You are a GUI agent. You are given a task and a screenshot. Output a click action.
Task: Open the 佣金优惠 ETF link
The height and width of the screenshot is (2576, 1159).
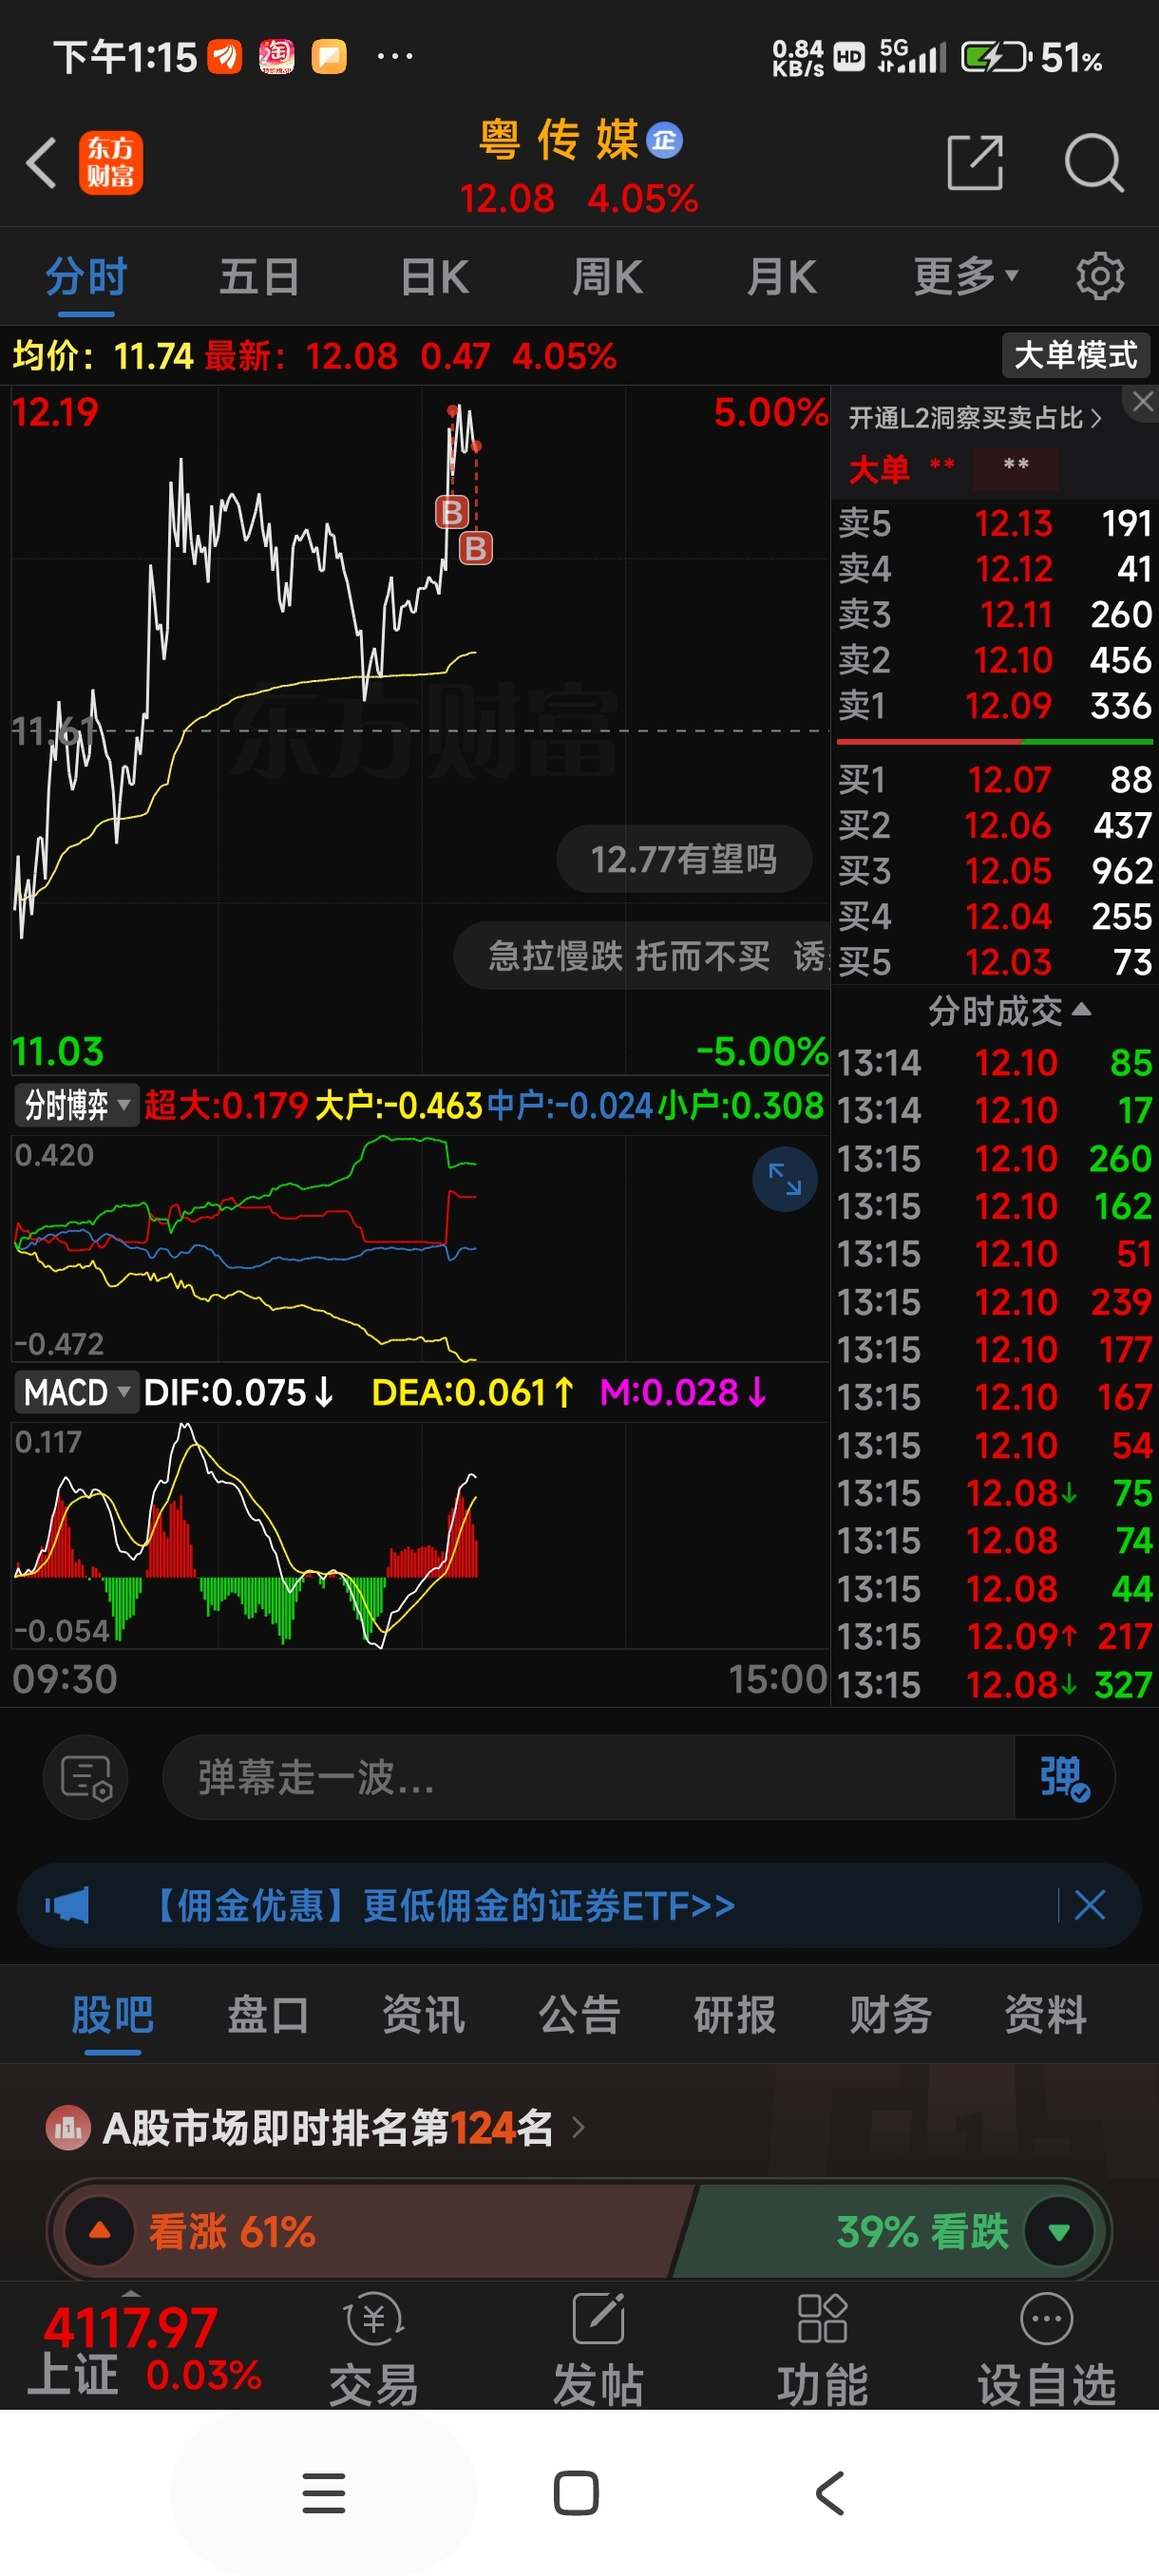point(442,1905)
